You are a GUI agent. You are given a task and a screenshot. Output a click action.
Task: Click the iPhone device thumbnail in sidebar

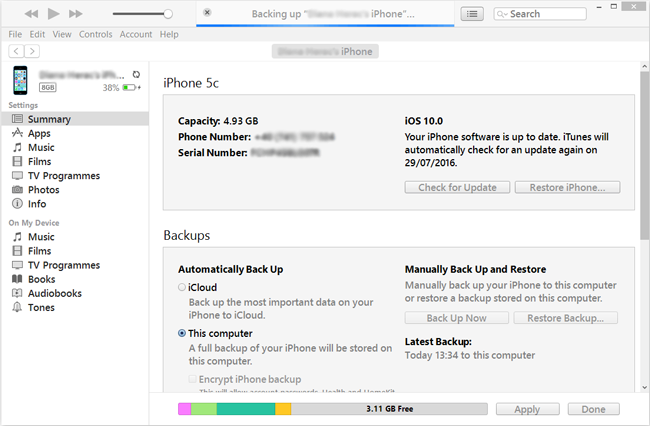(x=20, y=80)
